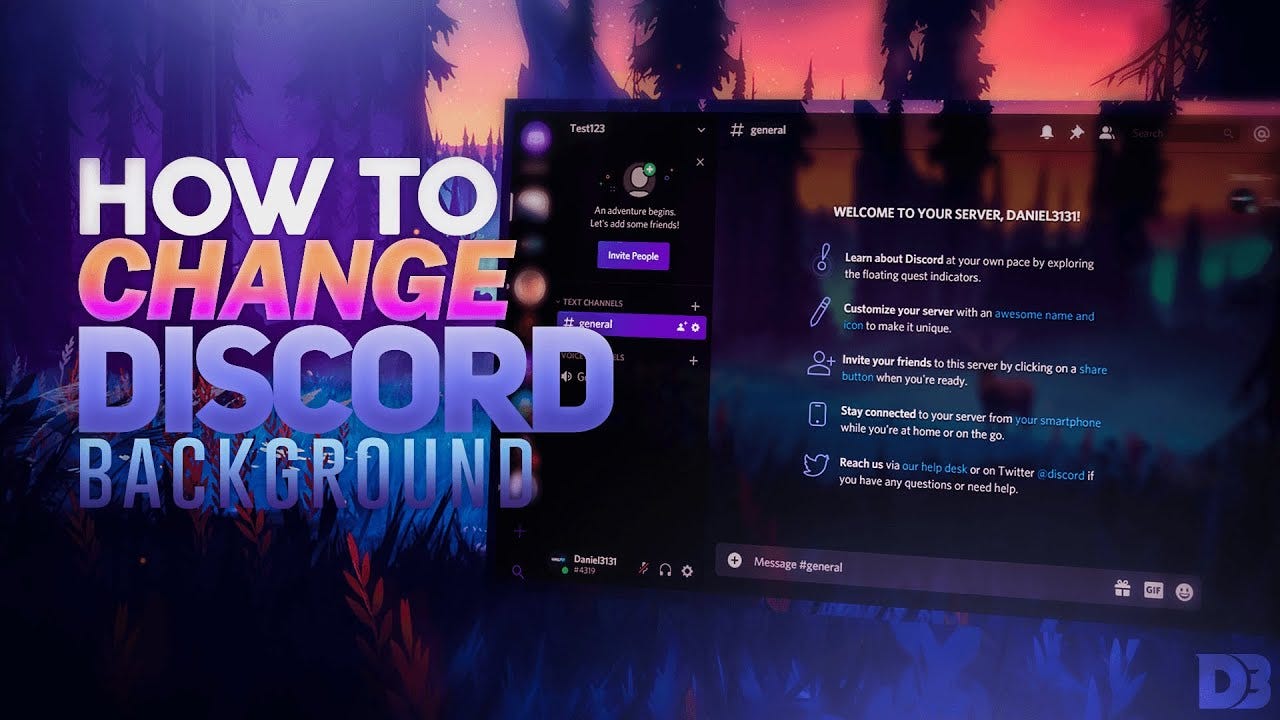The width and height of the screenshot is (1280, 720).
Task: Open create invite icon on #general channel
Action: tap(681, 327)
